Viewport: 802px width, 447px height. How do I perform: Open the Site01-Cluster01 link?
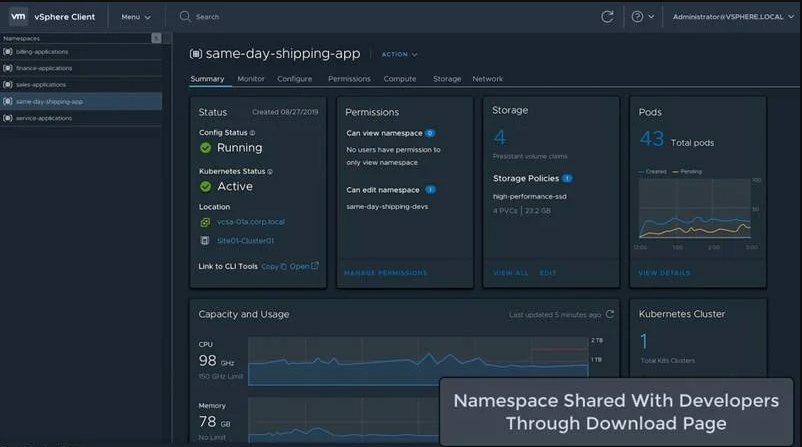[246, 240]
